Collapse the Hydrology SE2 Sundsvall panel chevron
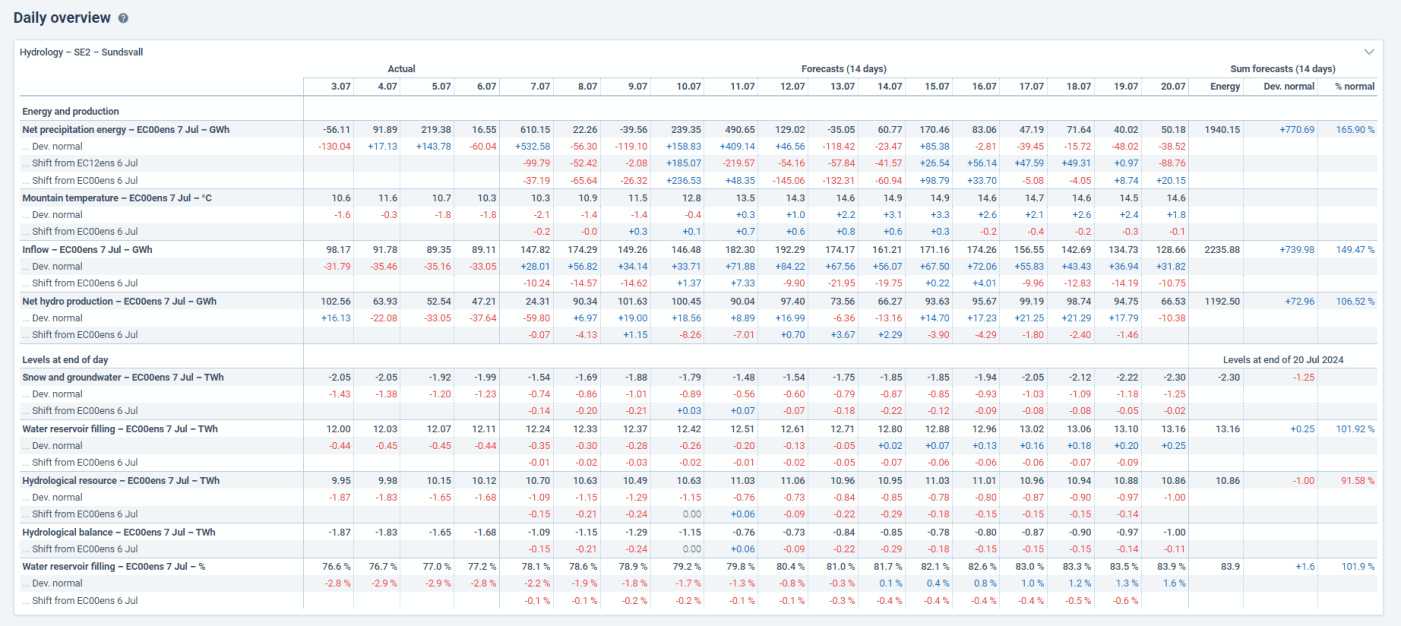This screenshot has height=626, width=1401. point(1369,51)
